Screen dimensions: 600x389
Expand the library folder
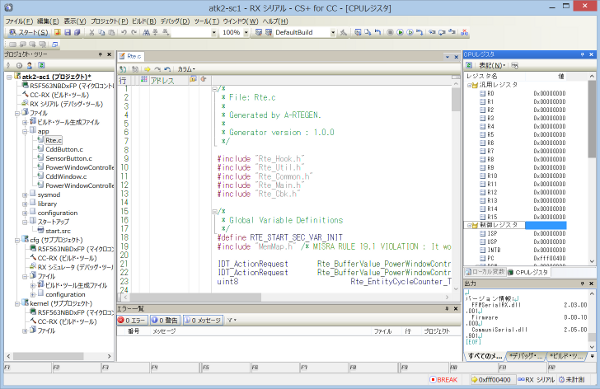point(25,204)
